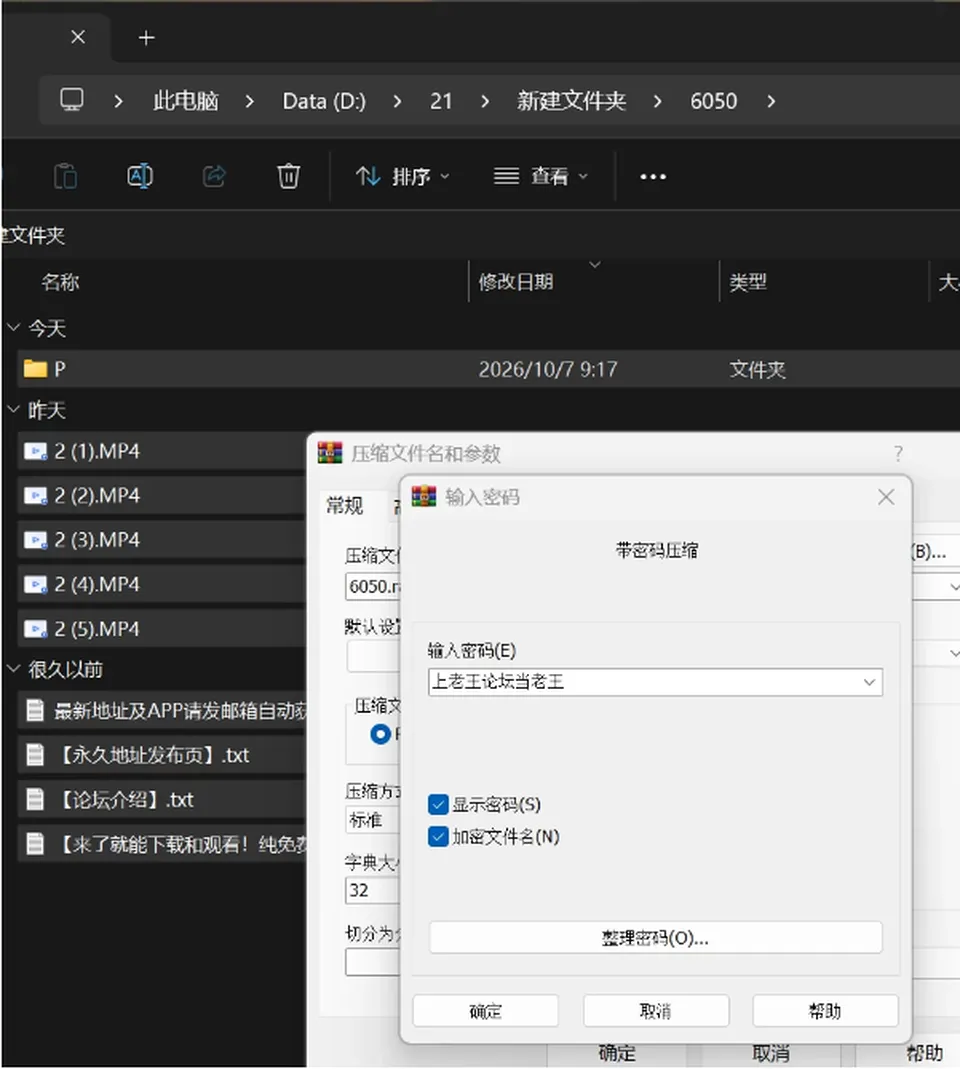The height and width of the screenshot is (1069, 960).
Task: Click the 整理密码(O)... button
Action: [655, 938]
